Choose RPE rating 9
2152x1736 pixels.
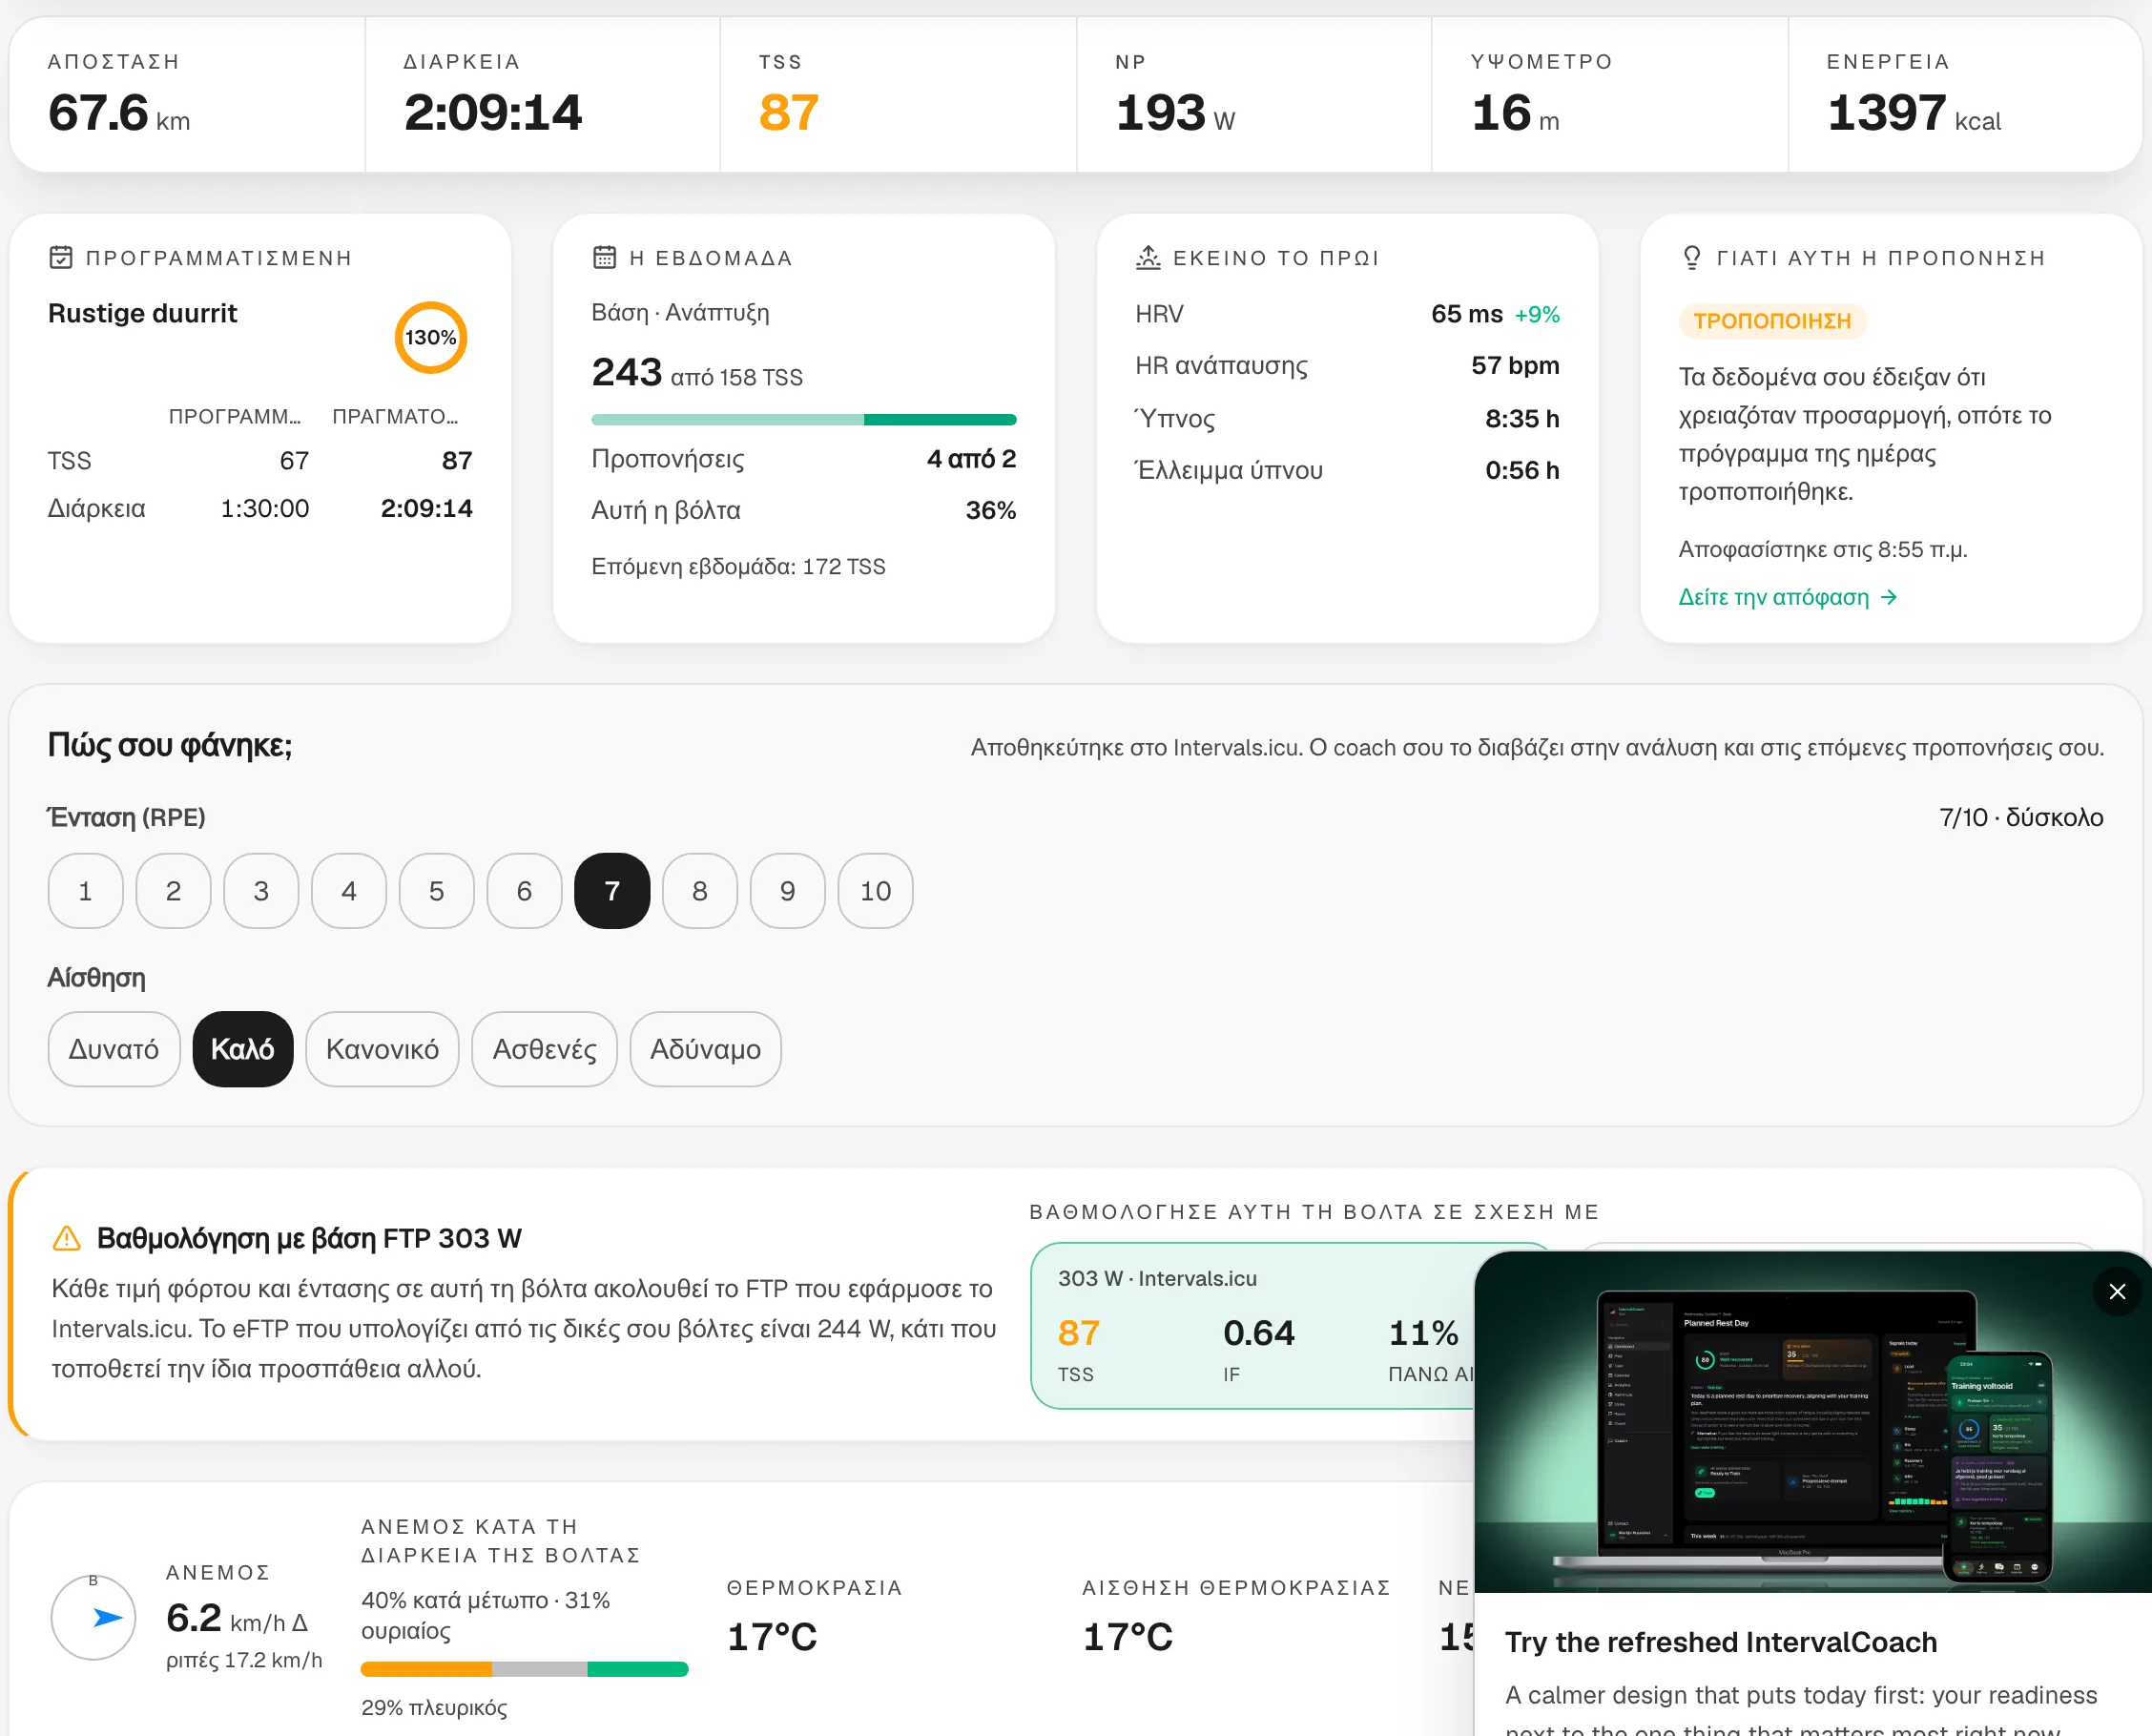pyautogui.click(x=788, y=891)
